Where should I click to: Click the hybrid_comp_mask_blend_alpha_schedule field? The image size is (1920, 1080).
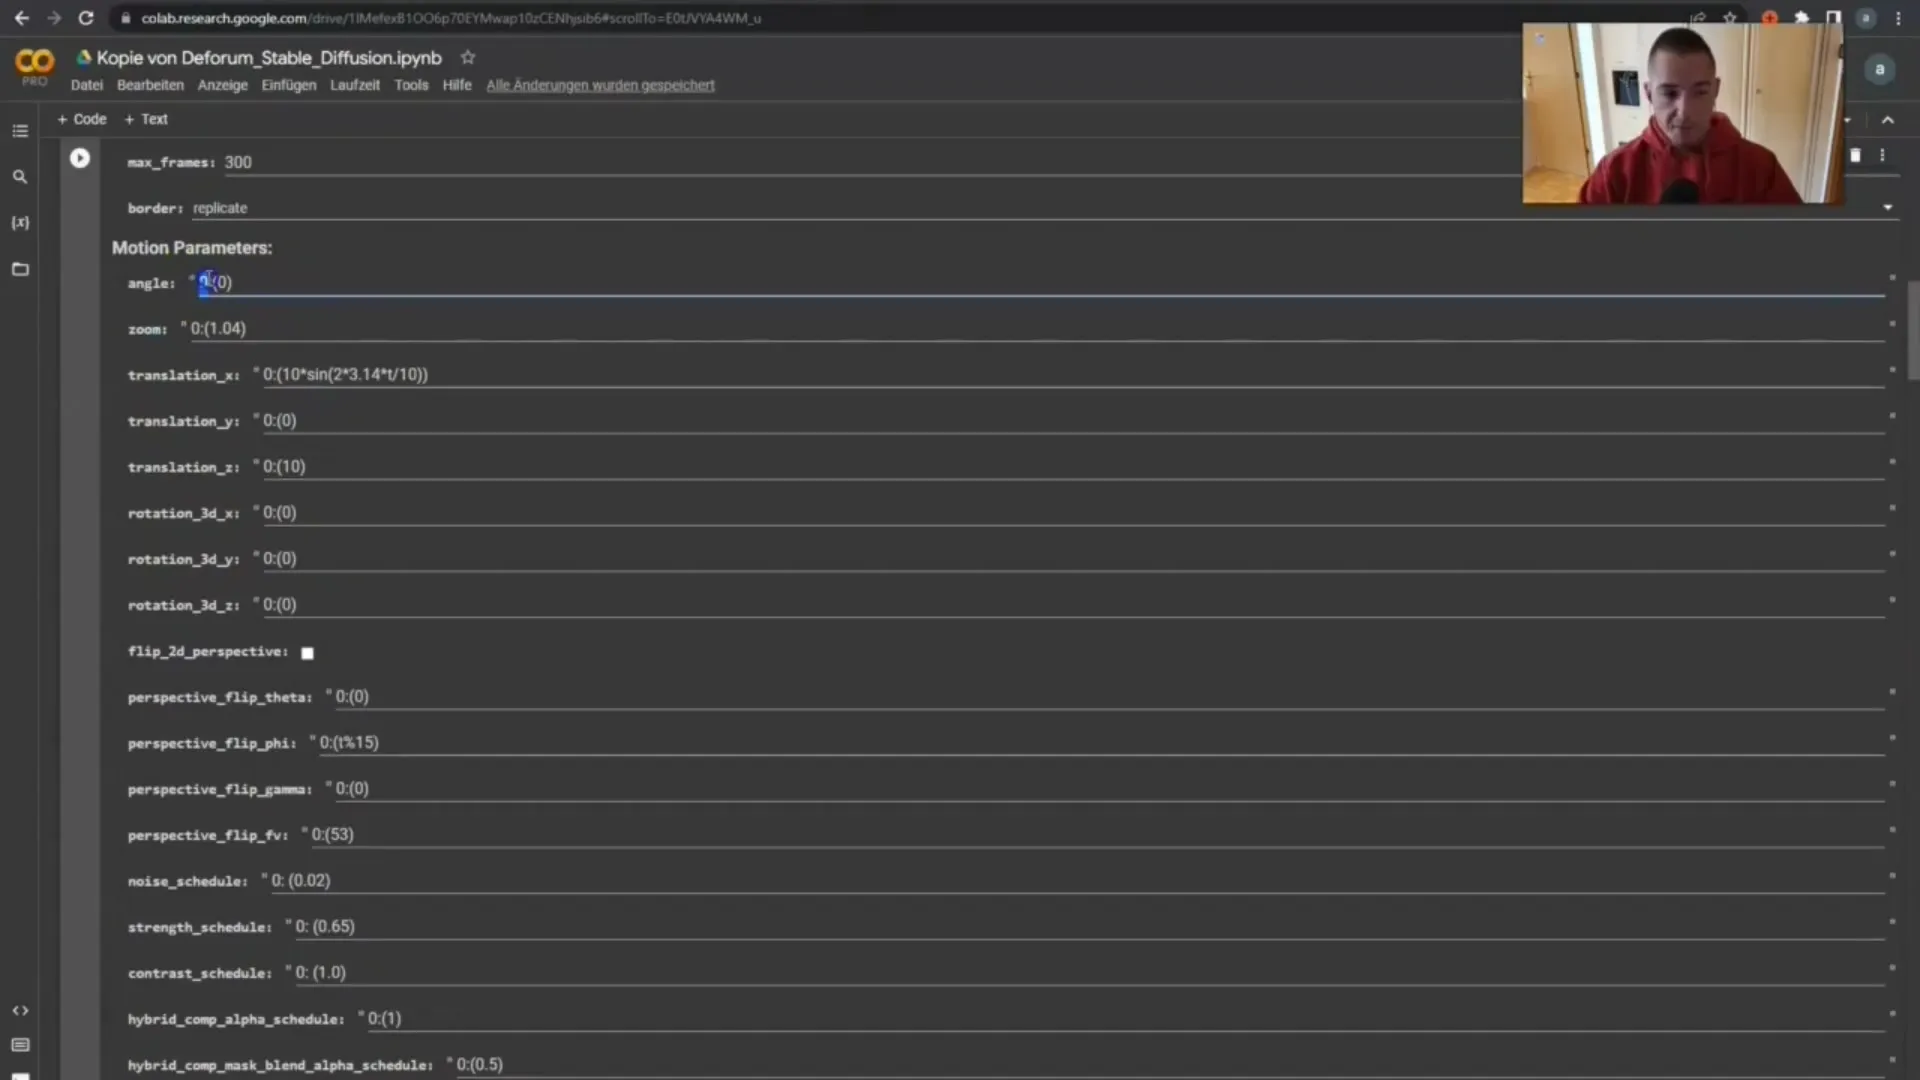[x=1169, y=1065]
